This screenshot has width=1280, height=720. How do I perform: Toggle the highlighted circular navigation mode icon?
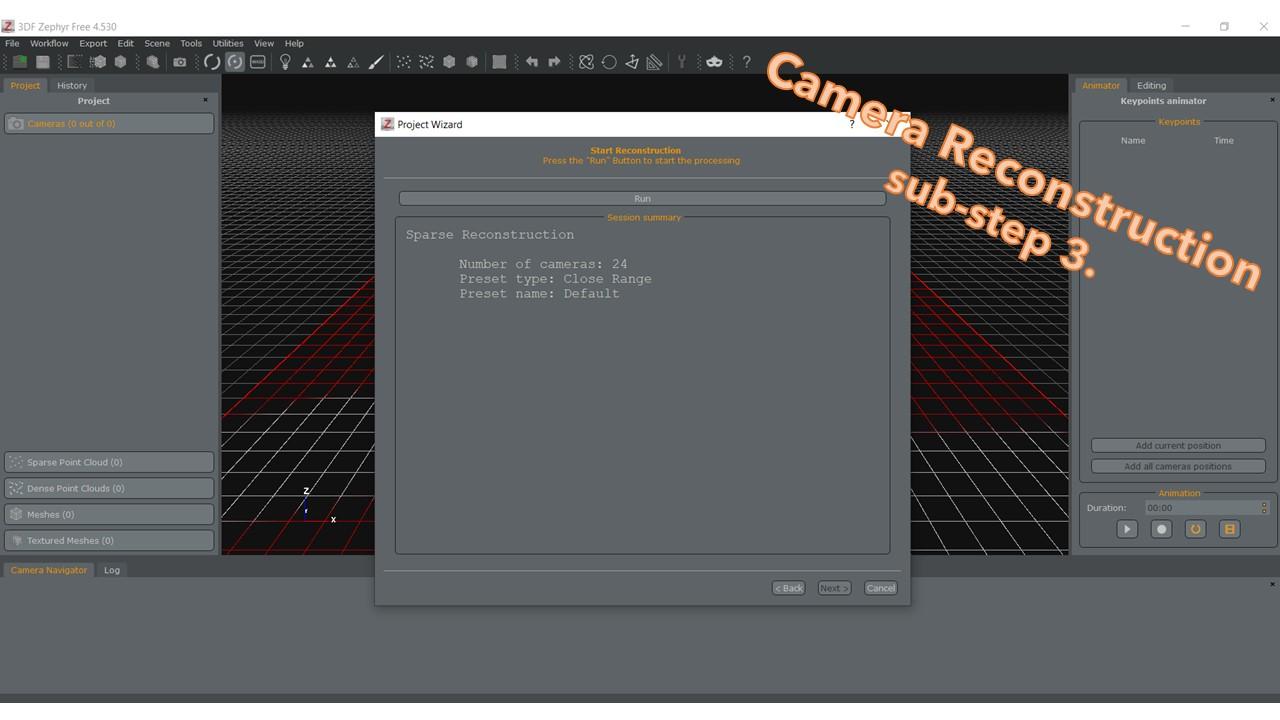[x=235, y=62]
